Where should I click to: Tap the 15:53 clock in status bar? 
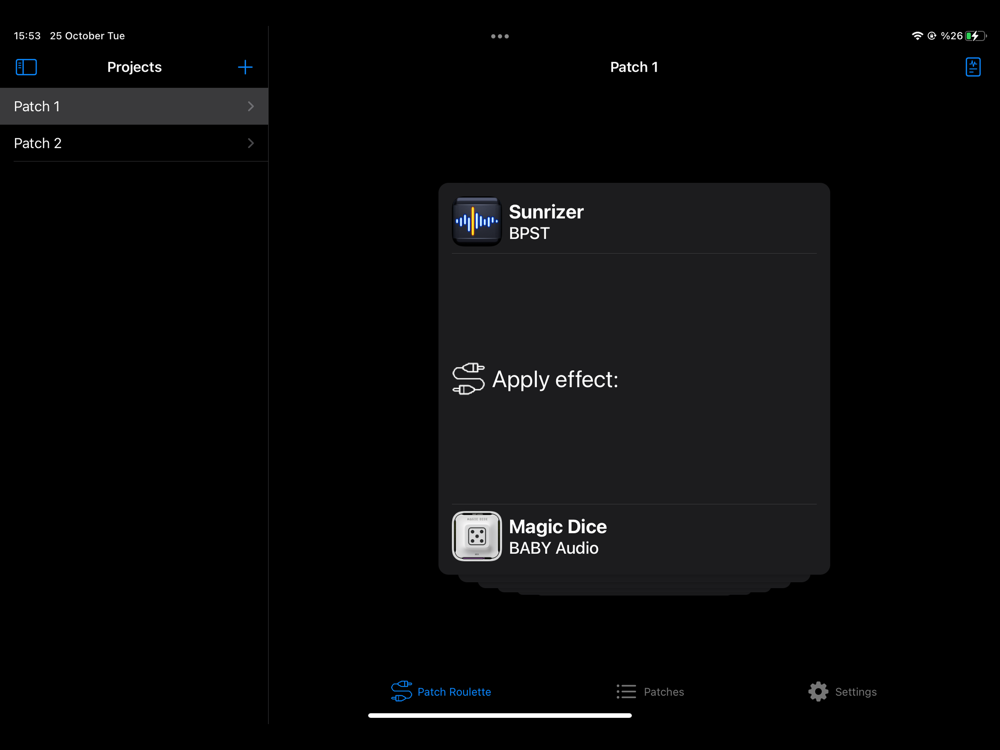coord(27,36)
